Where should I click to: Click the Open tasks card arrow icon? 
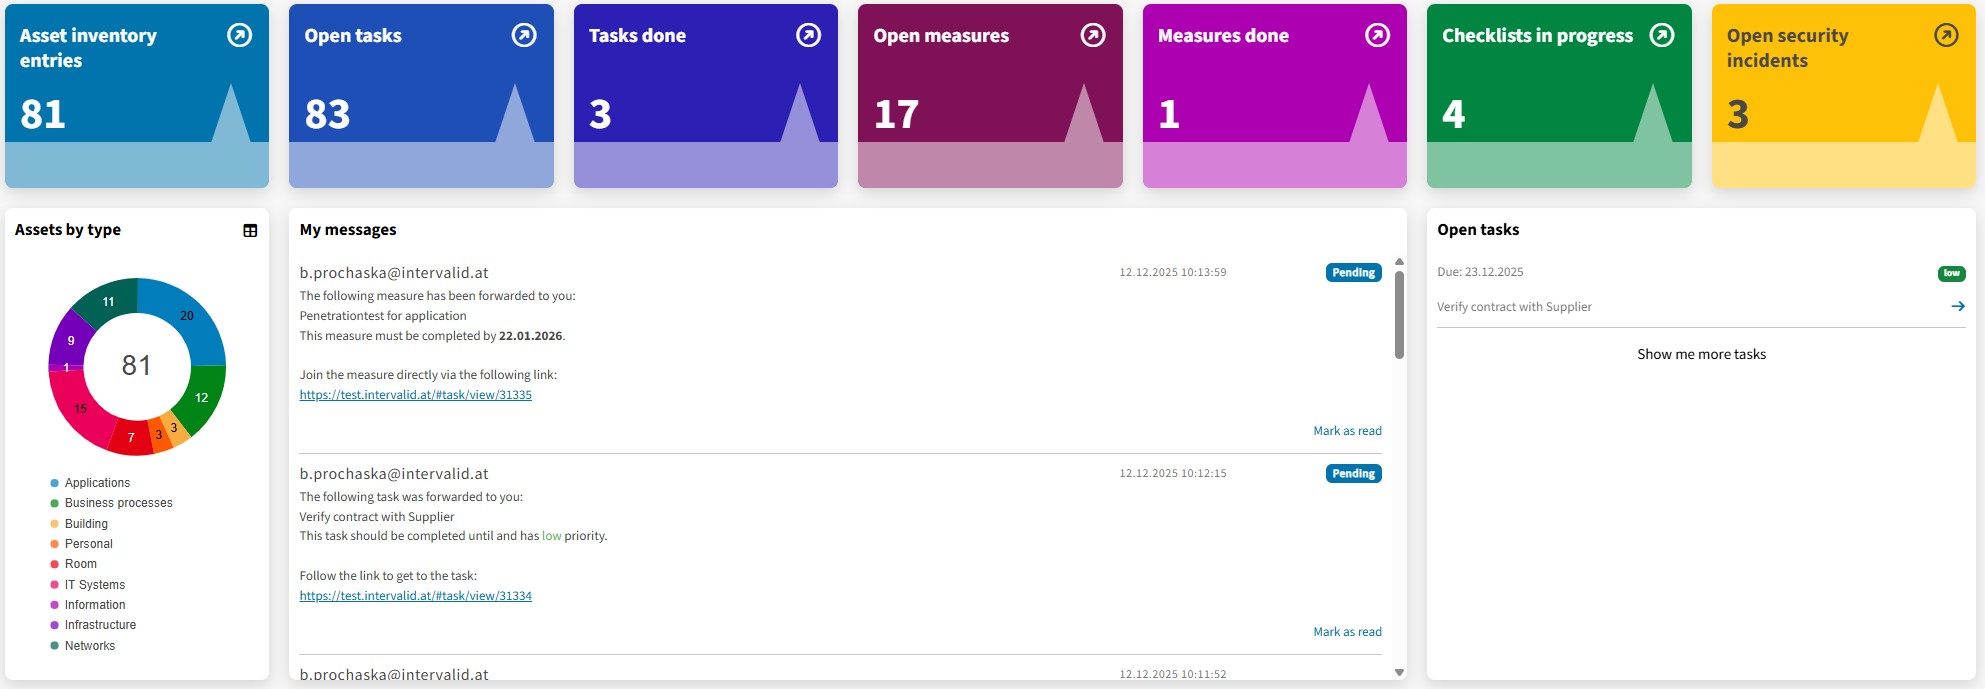(x=524, y=36)
